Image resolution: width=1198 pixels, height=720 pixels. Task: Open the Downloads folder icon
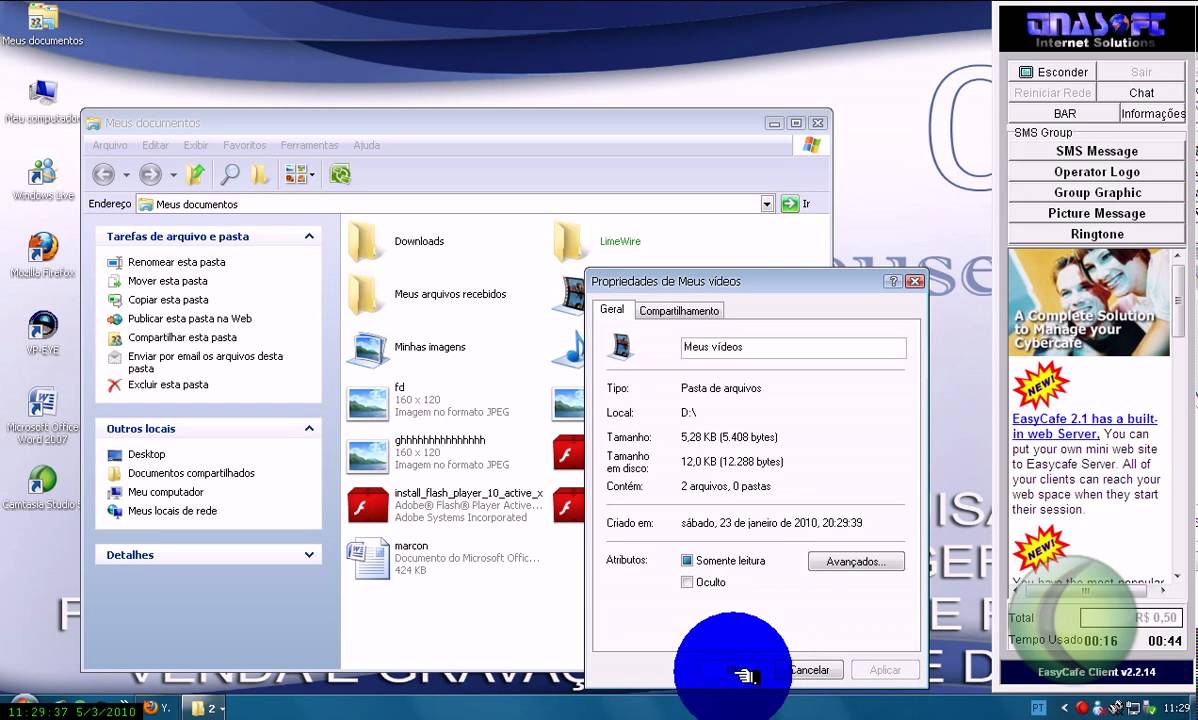point(363,242)
